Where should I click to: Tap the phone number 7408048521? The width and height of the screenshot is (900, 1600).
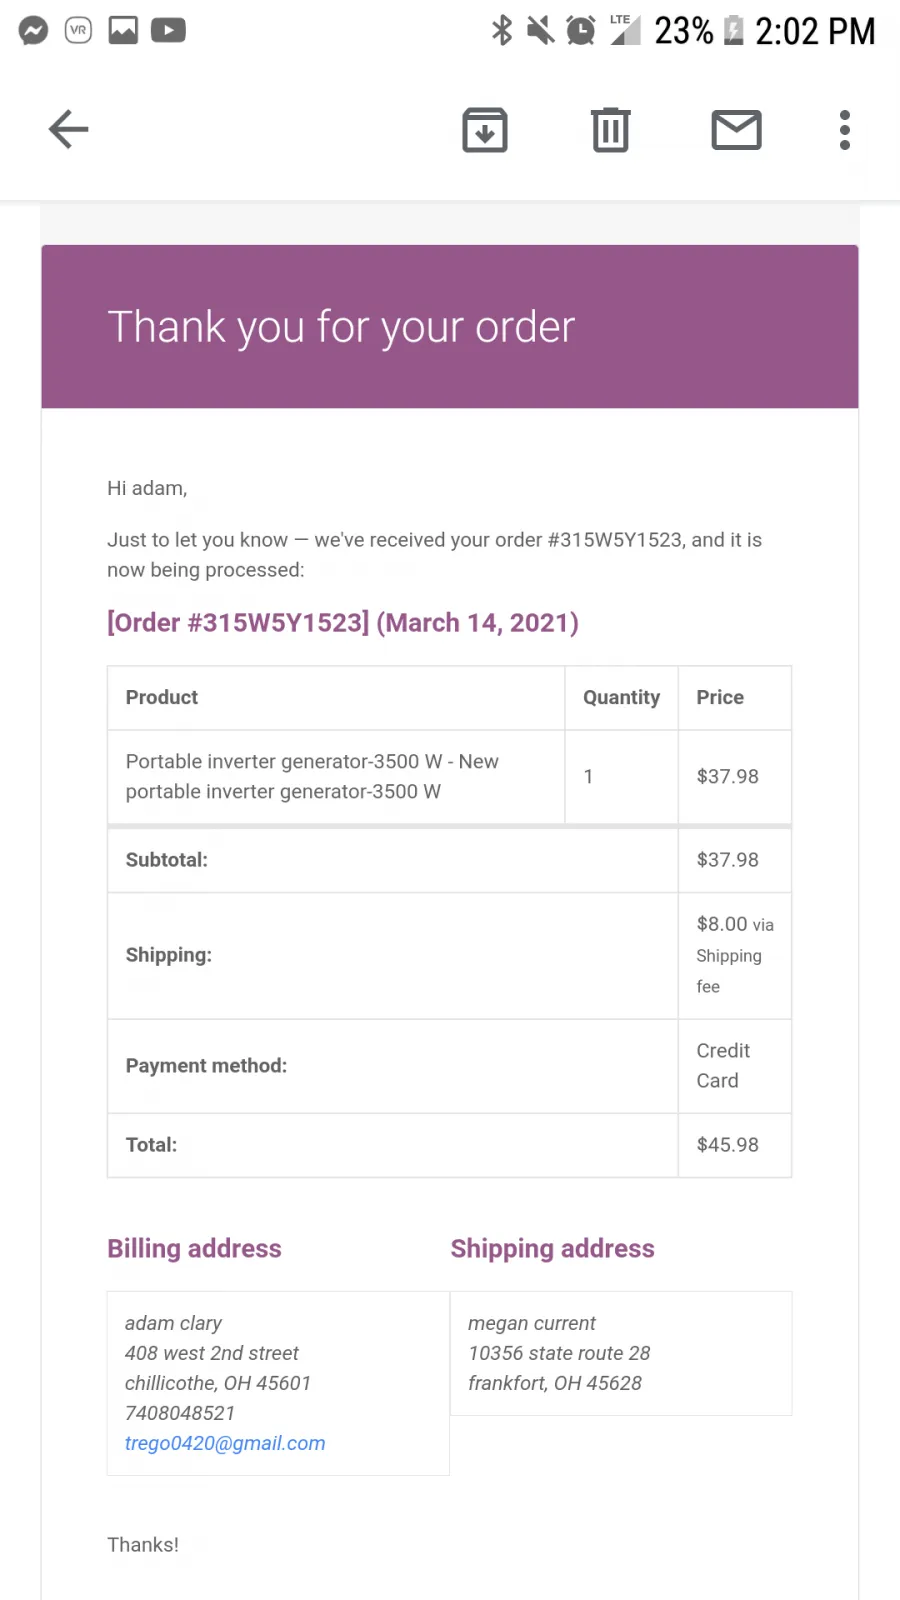click(x=180, y=1413)
